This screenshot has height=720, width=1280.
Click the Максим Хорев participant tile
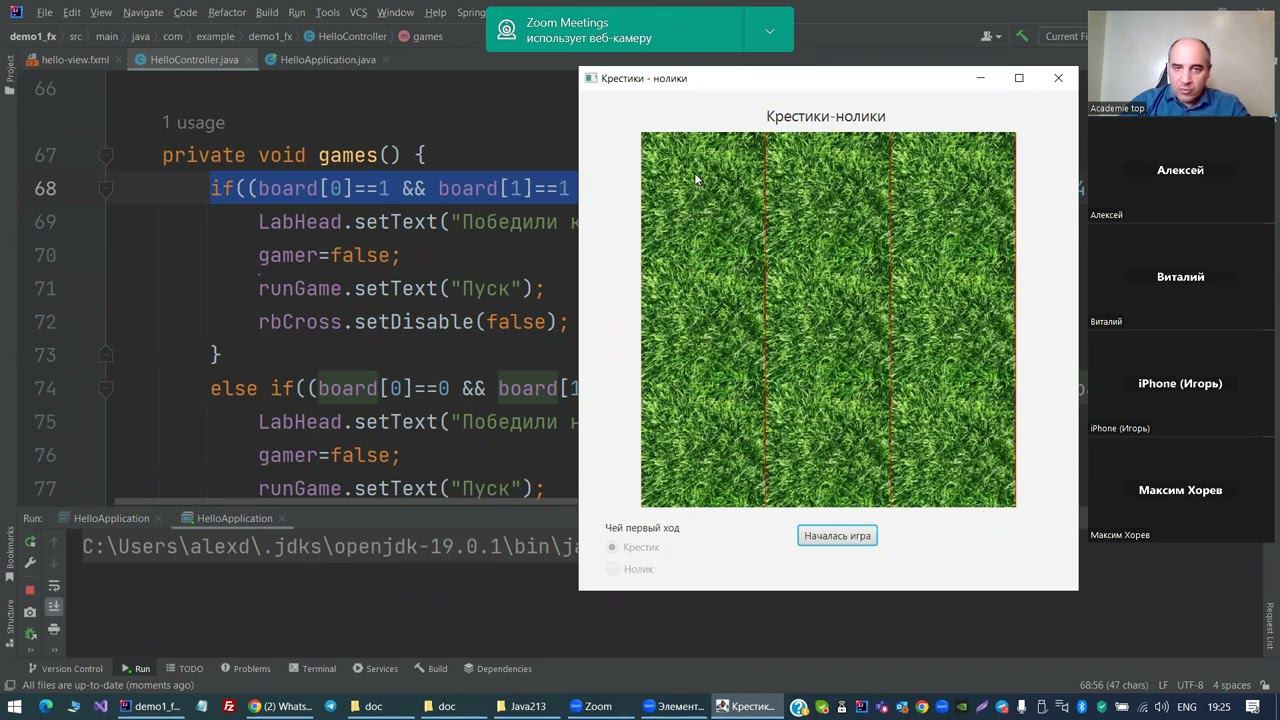point(1180,490)
